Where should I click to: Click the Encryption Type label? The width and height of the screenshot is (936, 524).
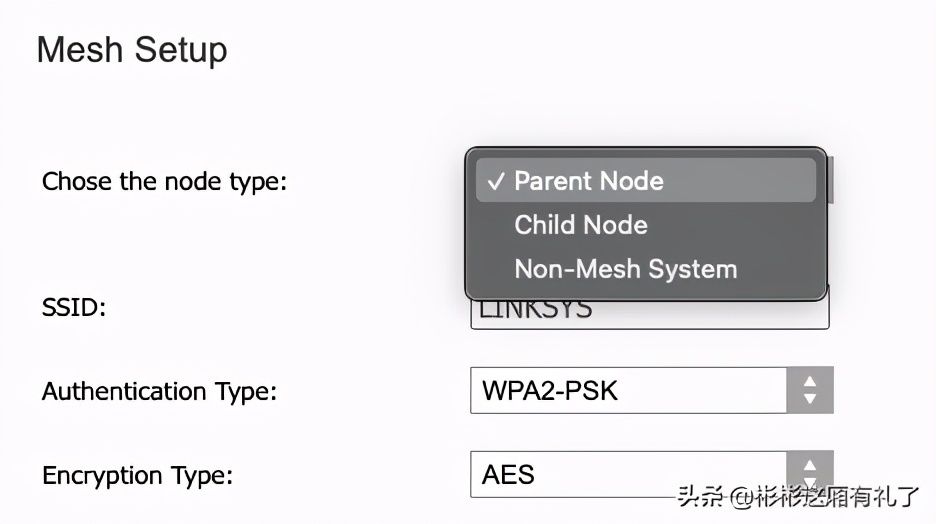pos(137,476)
